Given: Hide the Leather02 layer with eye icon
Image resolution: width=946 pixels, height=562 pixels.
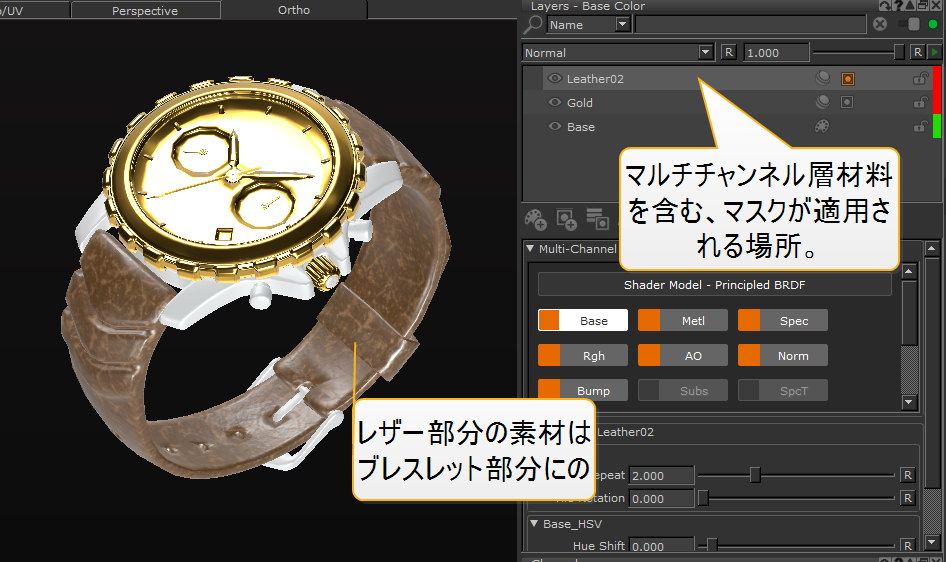Looking at the screenshot, I should (555, 78).
